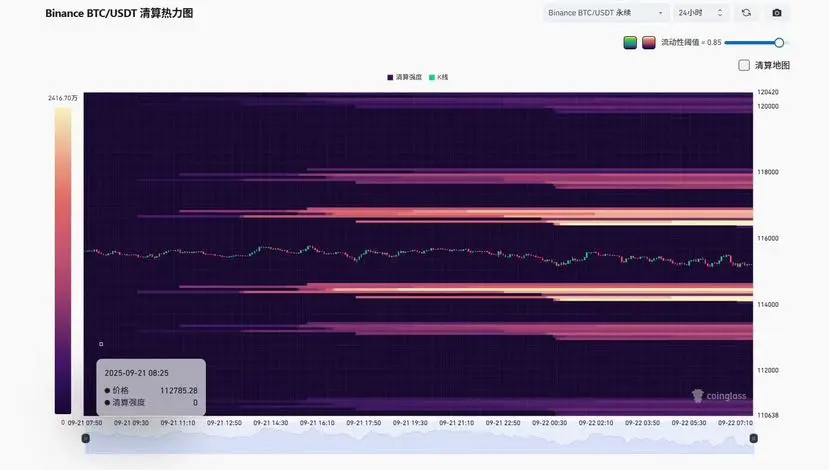Image resolution: width=829 pixels, height=470 pixels.
Task: Click the 09-22 05:30 time axis label
Action: [689, 423]
